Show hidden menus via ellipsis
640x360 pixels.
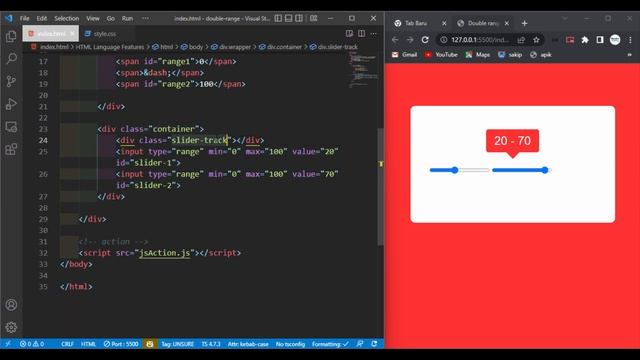coord(145,18)
